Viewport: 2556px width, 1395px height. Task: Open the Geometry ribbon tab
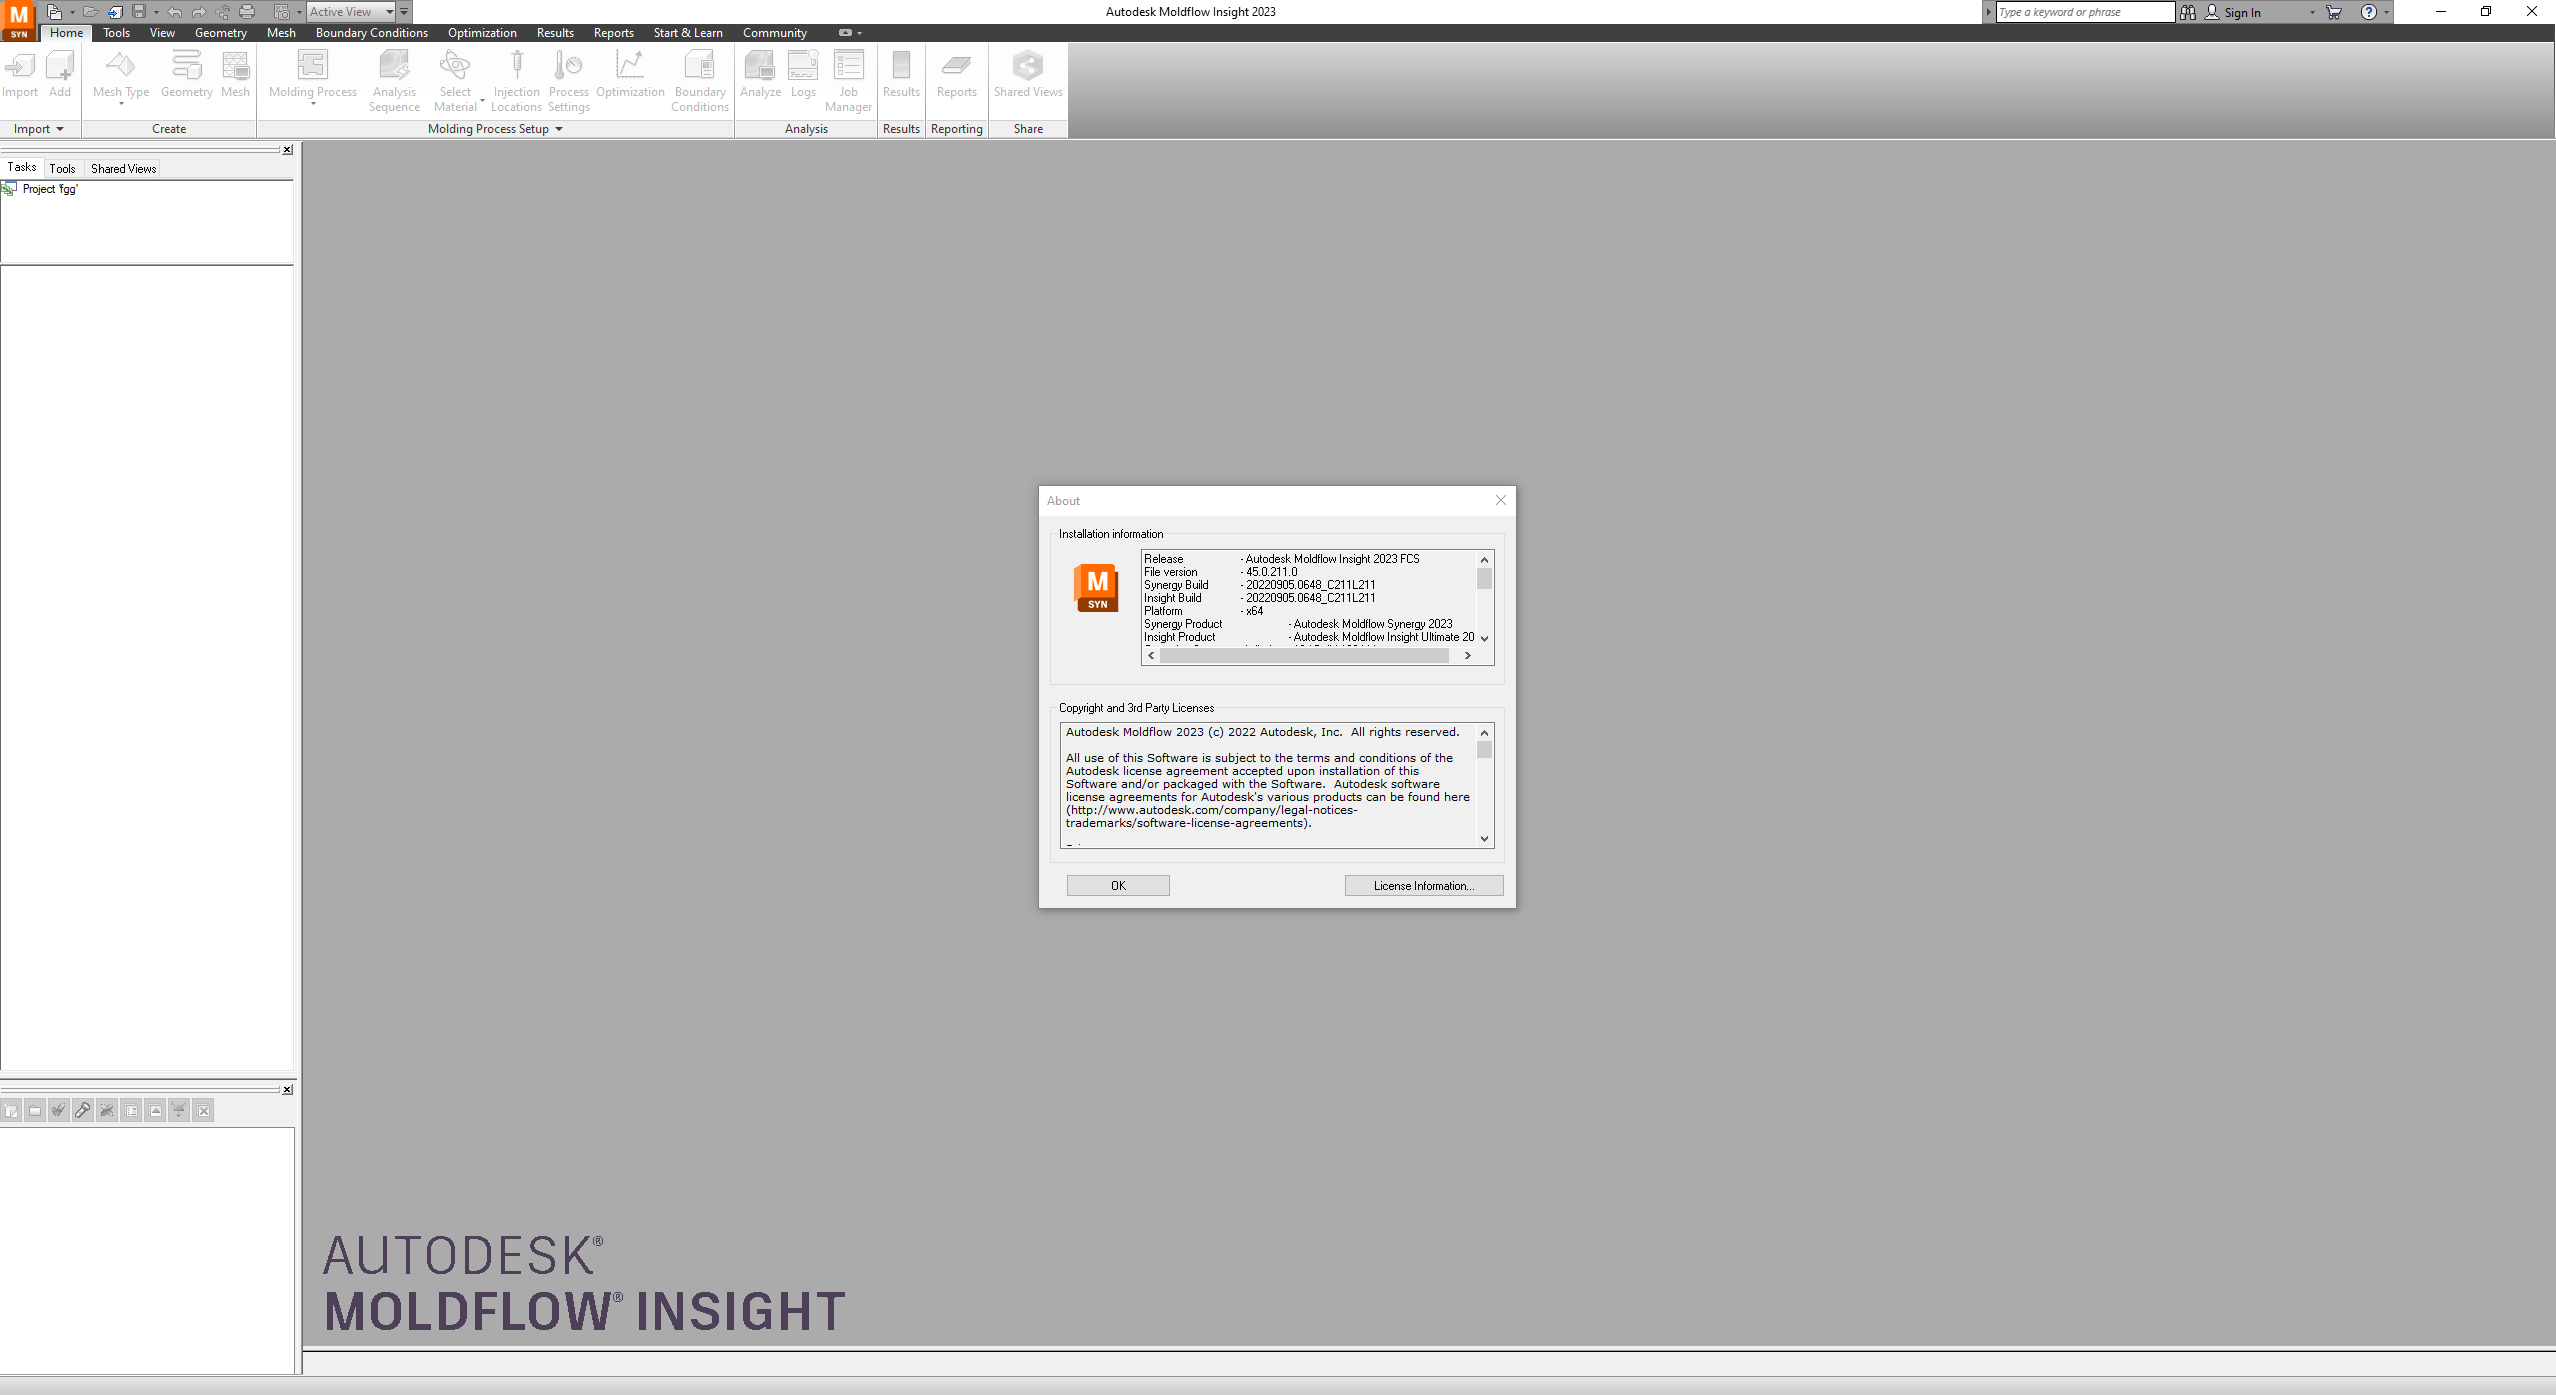pyautogui.click(x=221, y=33)
